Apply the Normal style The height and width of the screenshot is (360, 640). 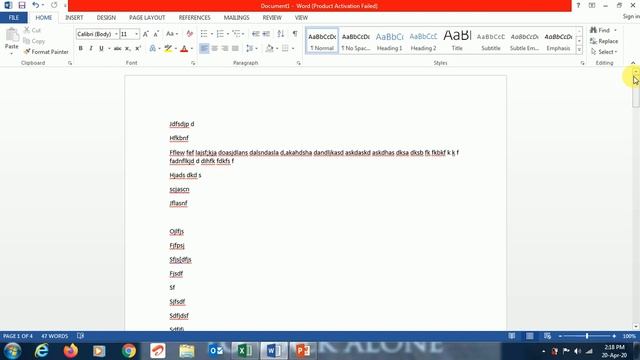tap(322, 40)
